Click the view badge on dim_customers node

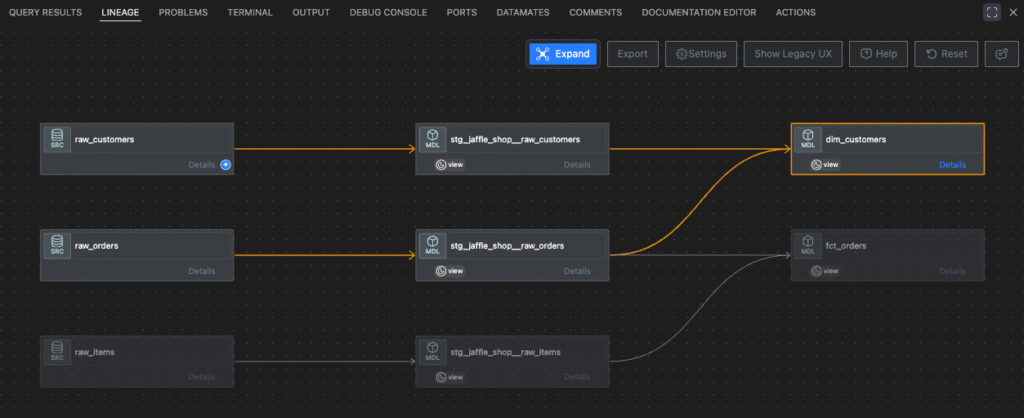tap(825, 165)
